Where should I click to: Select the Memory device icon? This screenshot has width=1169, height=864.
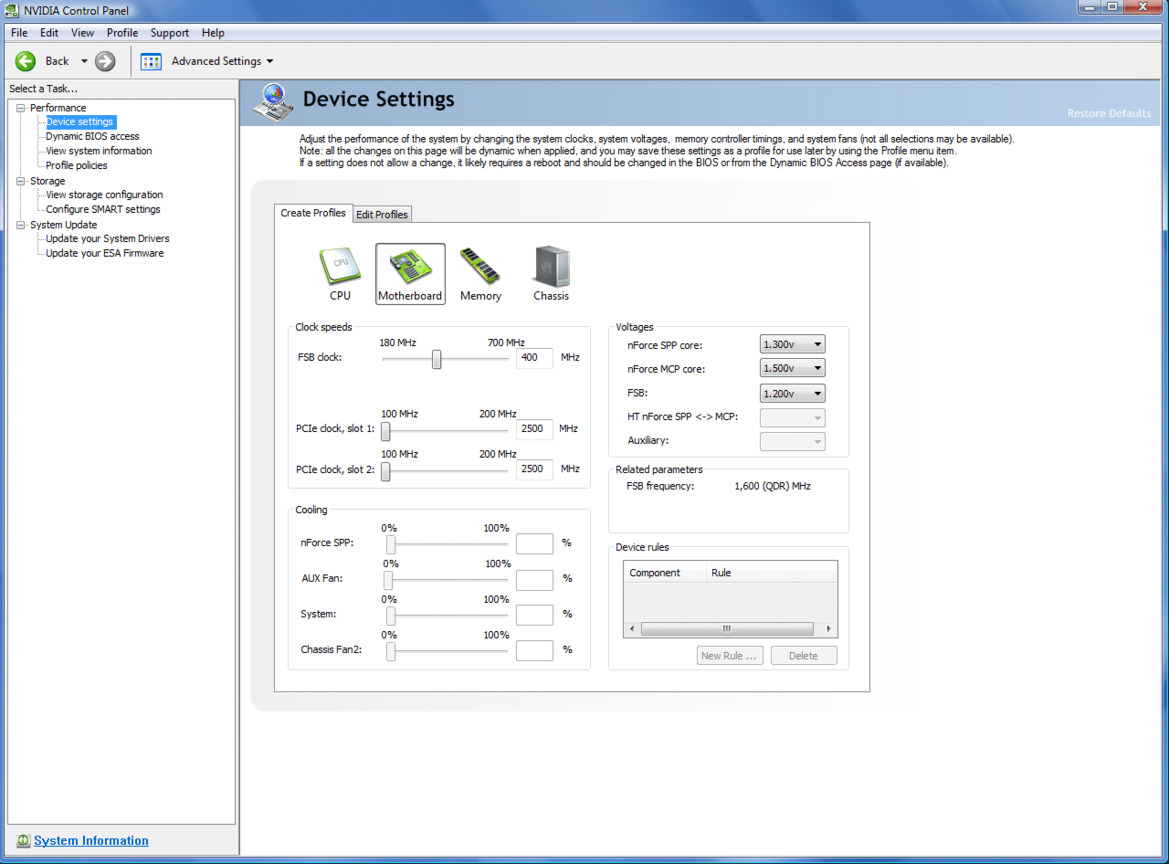(x=480, y=274)
